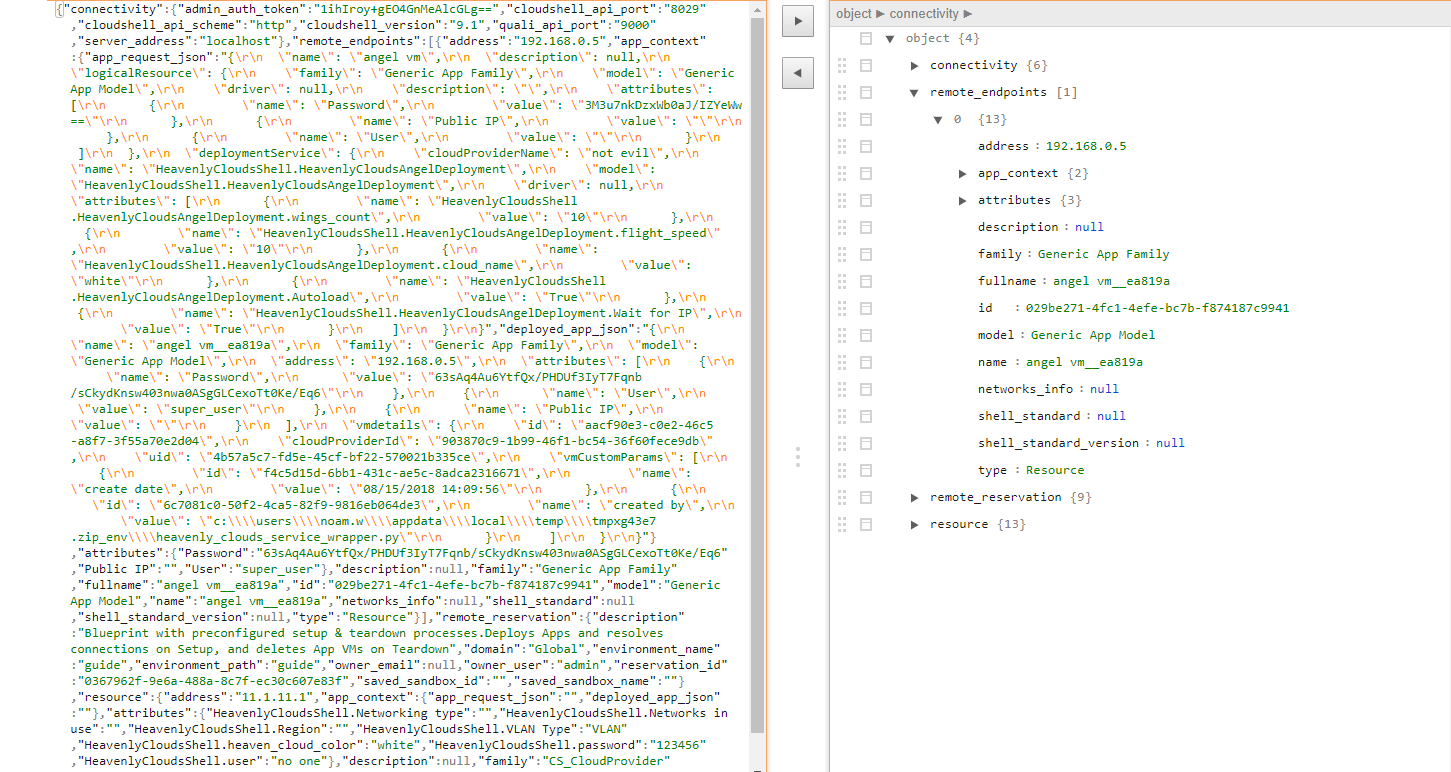Click the 'connectivity' field name in tree
1451x772 pixels.
[x=973, y=65]
